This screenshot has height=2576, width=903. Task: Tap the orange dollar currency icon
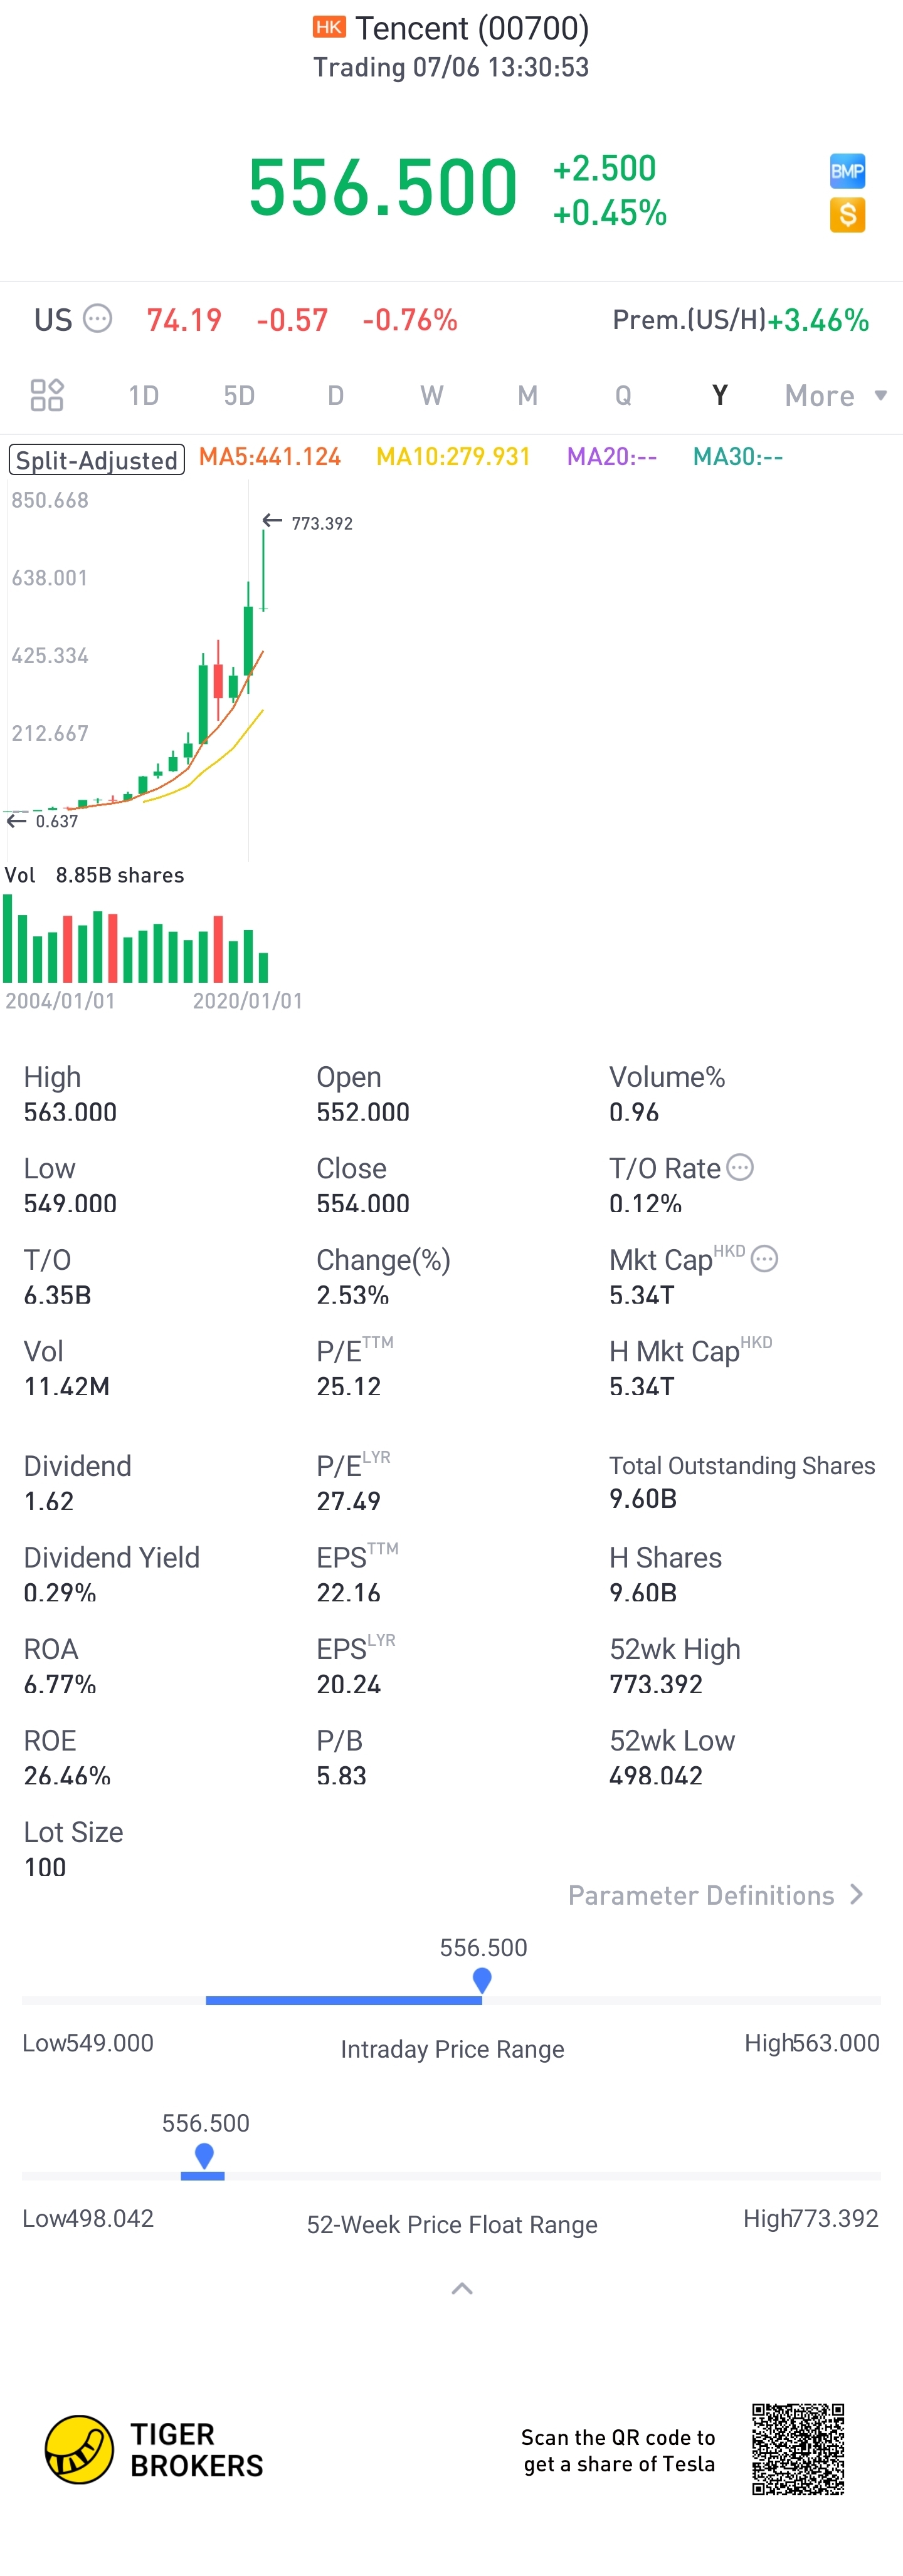[x=847, y=215]
